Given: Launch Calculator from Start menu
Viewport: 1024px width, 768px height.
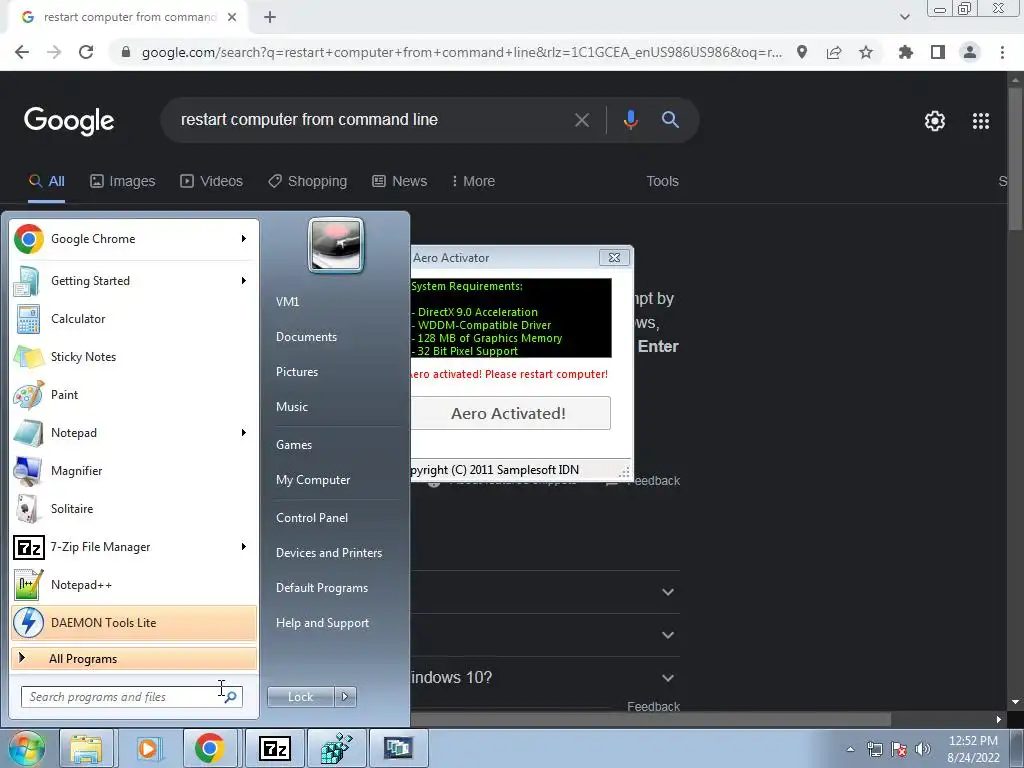Looking at the screenshot, I should click(x=134, y=319).
